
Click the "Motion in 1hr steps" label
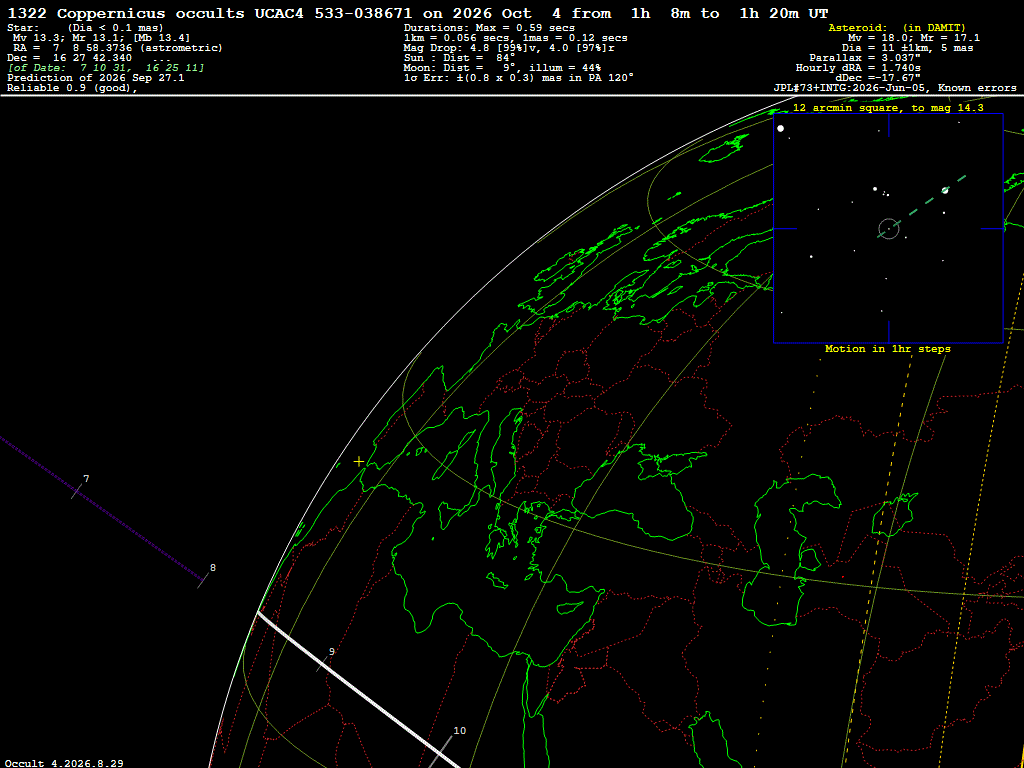point(888,349)
